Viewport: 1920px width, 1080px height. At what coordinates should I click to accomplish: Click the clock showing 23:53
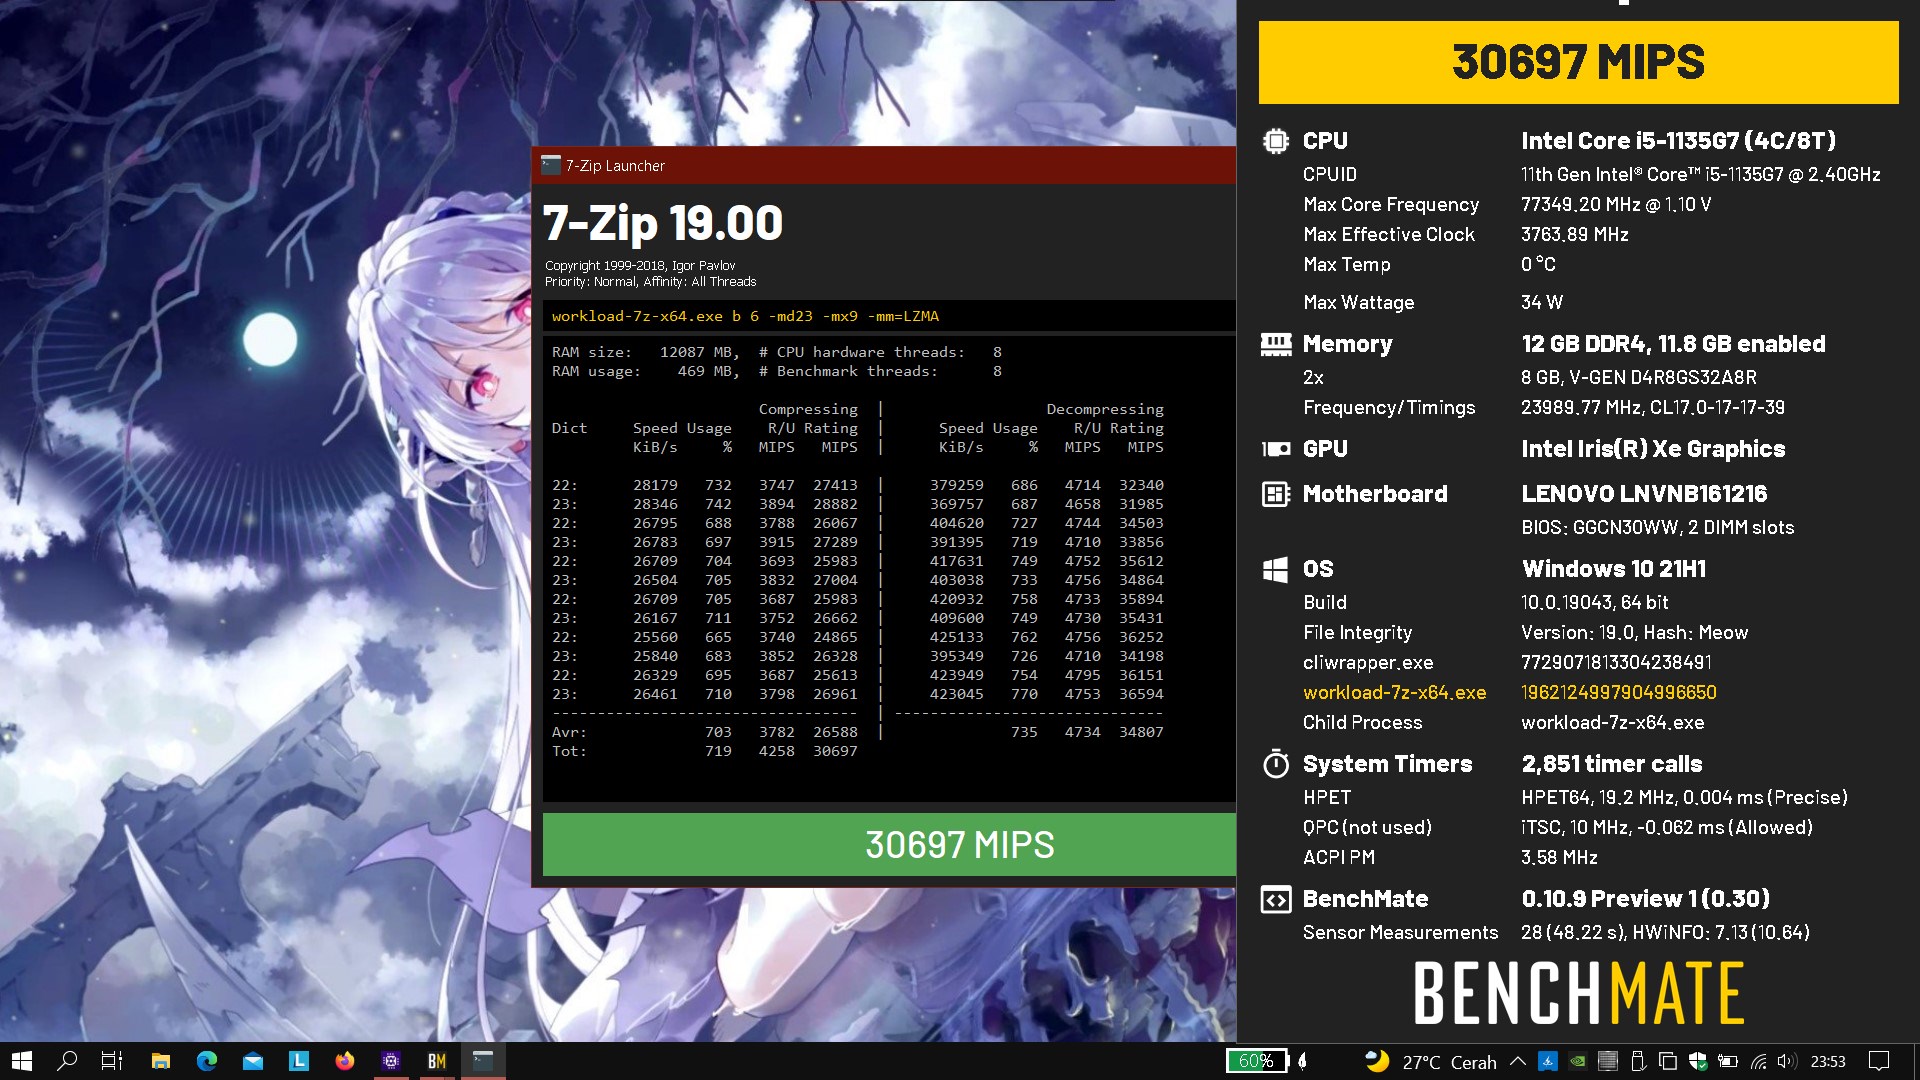[x=1828, y=1061]
